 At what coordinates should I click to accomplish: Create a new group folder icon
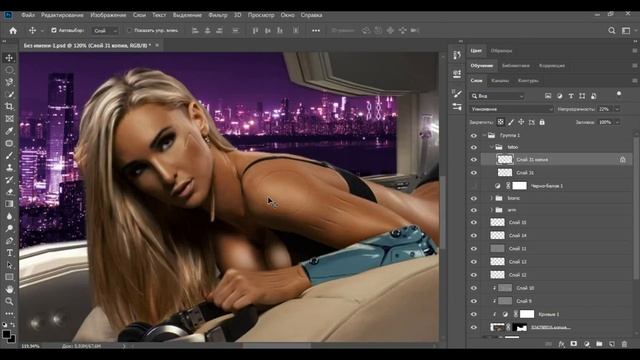(599, 344)
